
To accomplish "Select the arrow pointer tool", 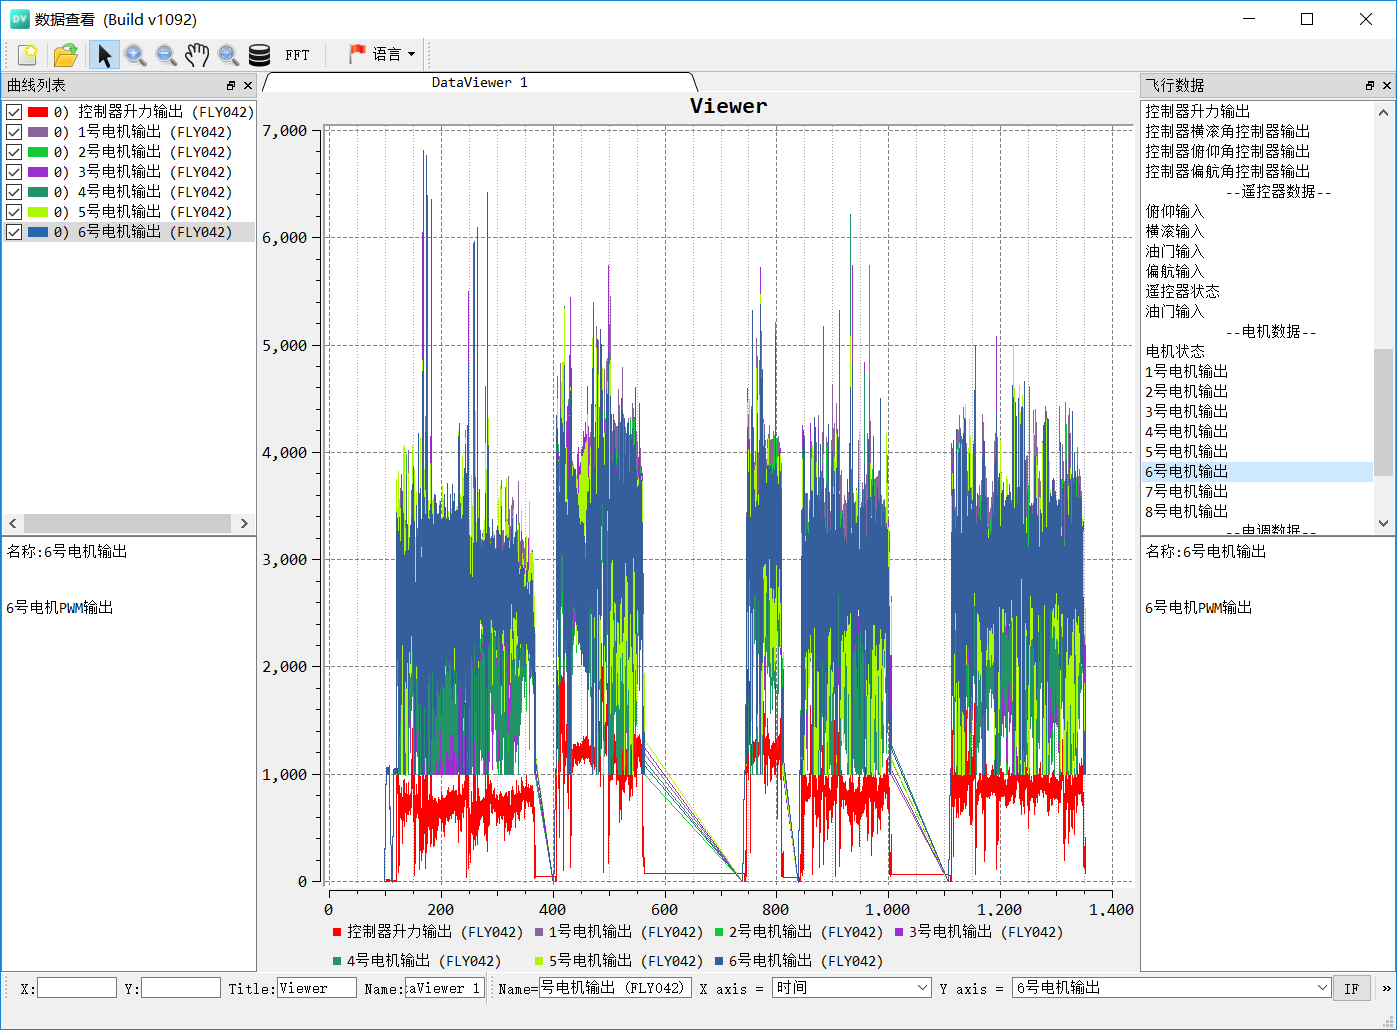I will point(104,55).
